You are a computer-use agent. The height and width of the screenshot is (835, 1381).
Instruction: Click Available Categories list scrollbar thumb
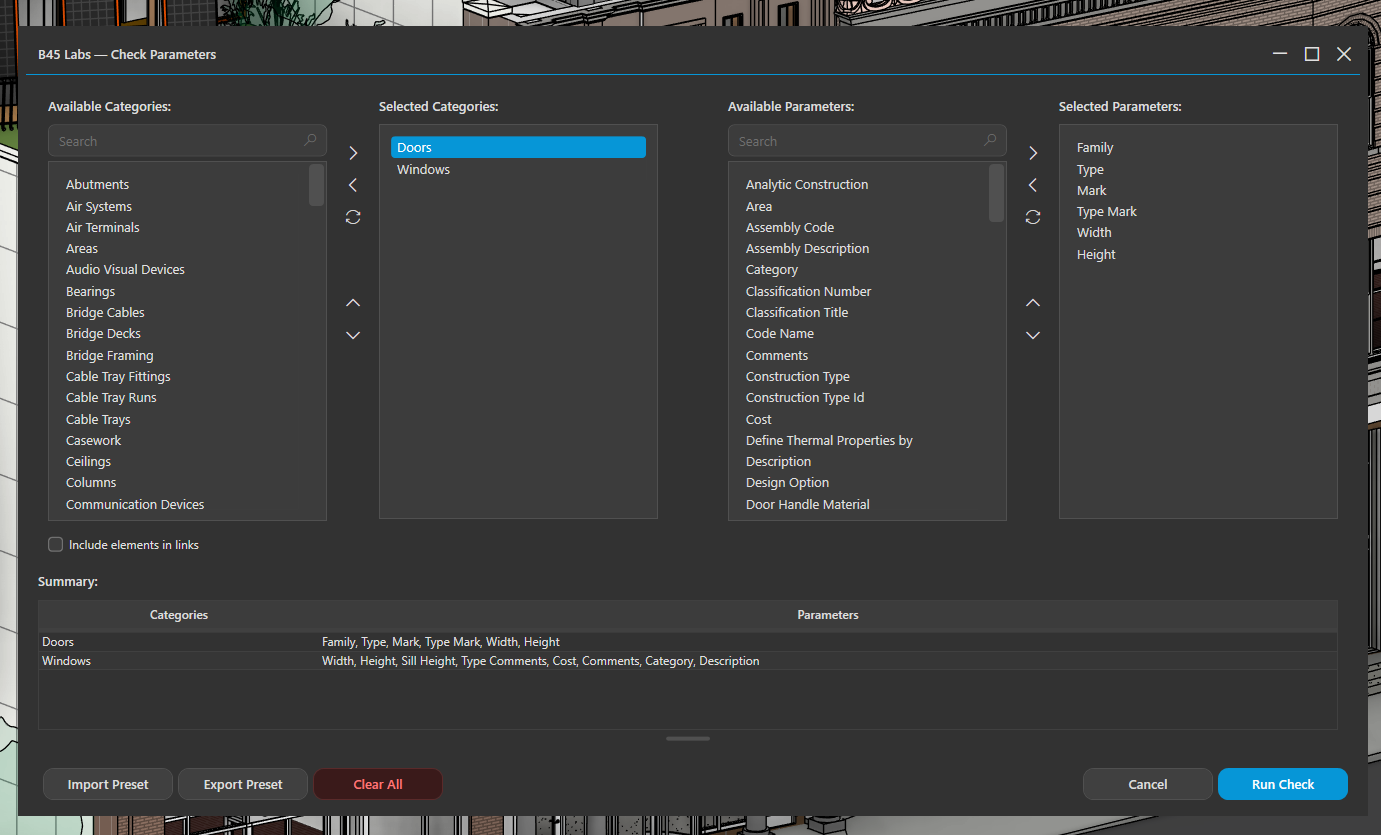(316, 185)
